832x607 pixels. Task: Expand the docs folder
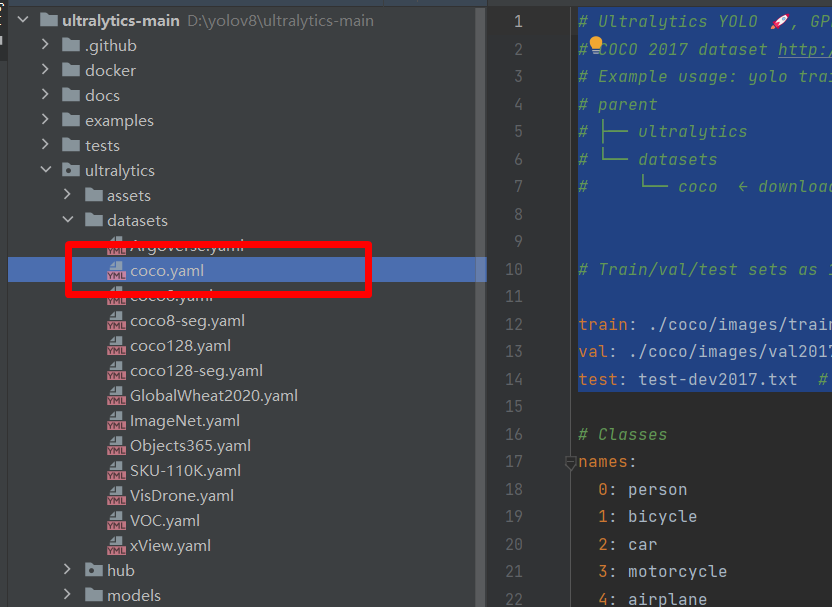point(46,95)
